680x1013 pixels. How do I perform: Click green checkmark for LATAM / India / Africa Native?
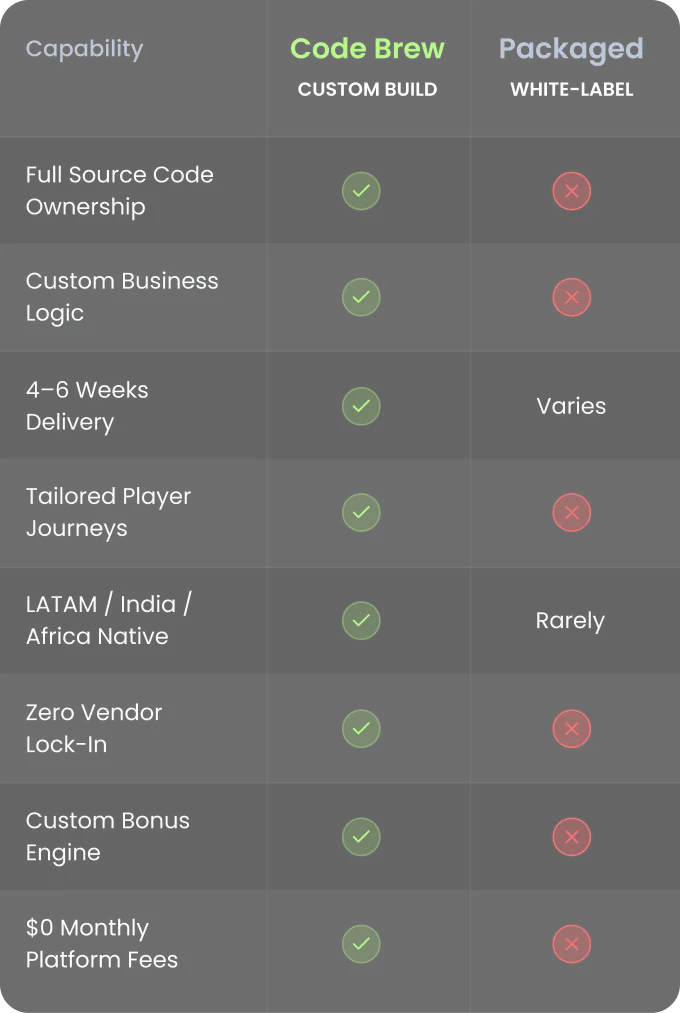click(361, 621)
